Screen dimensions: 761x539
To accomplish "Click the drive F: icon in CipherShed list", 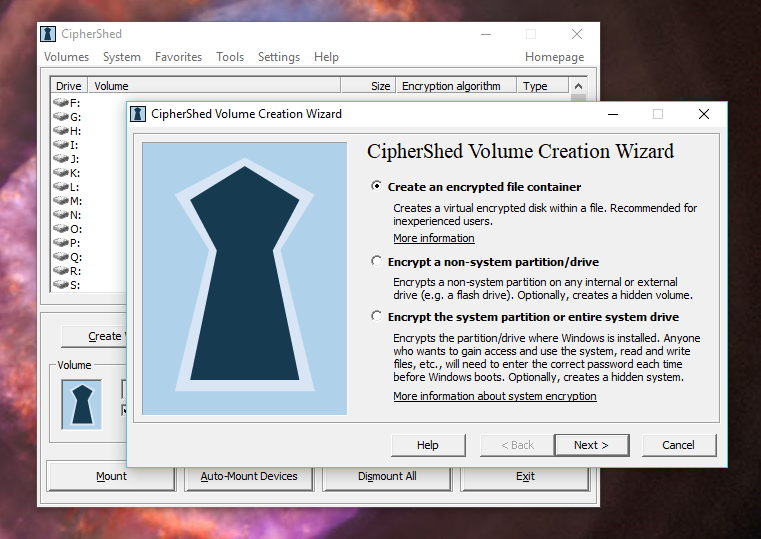I will coord(61,102).
